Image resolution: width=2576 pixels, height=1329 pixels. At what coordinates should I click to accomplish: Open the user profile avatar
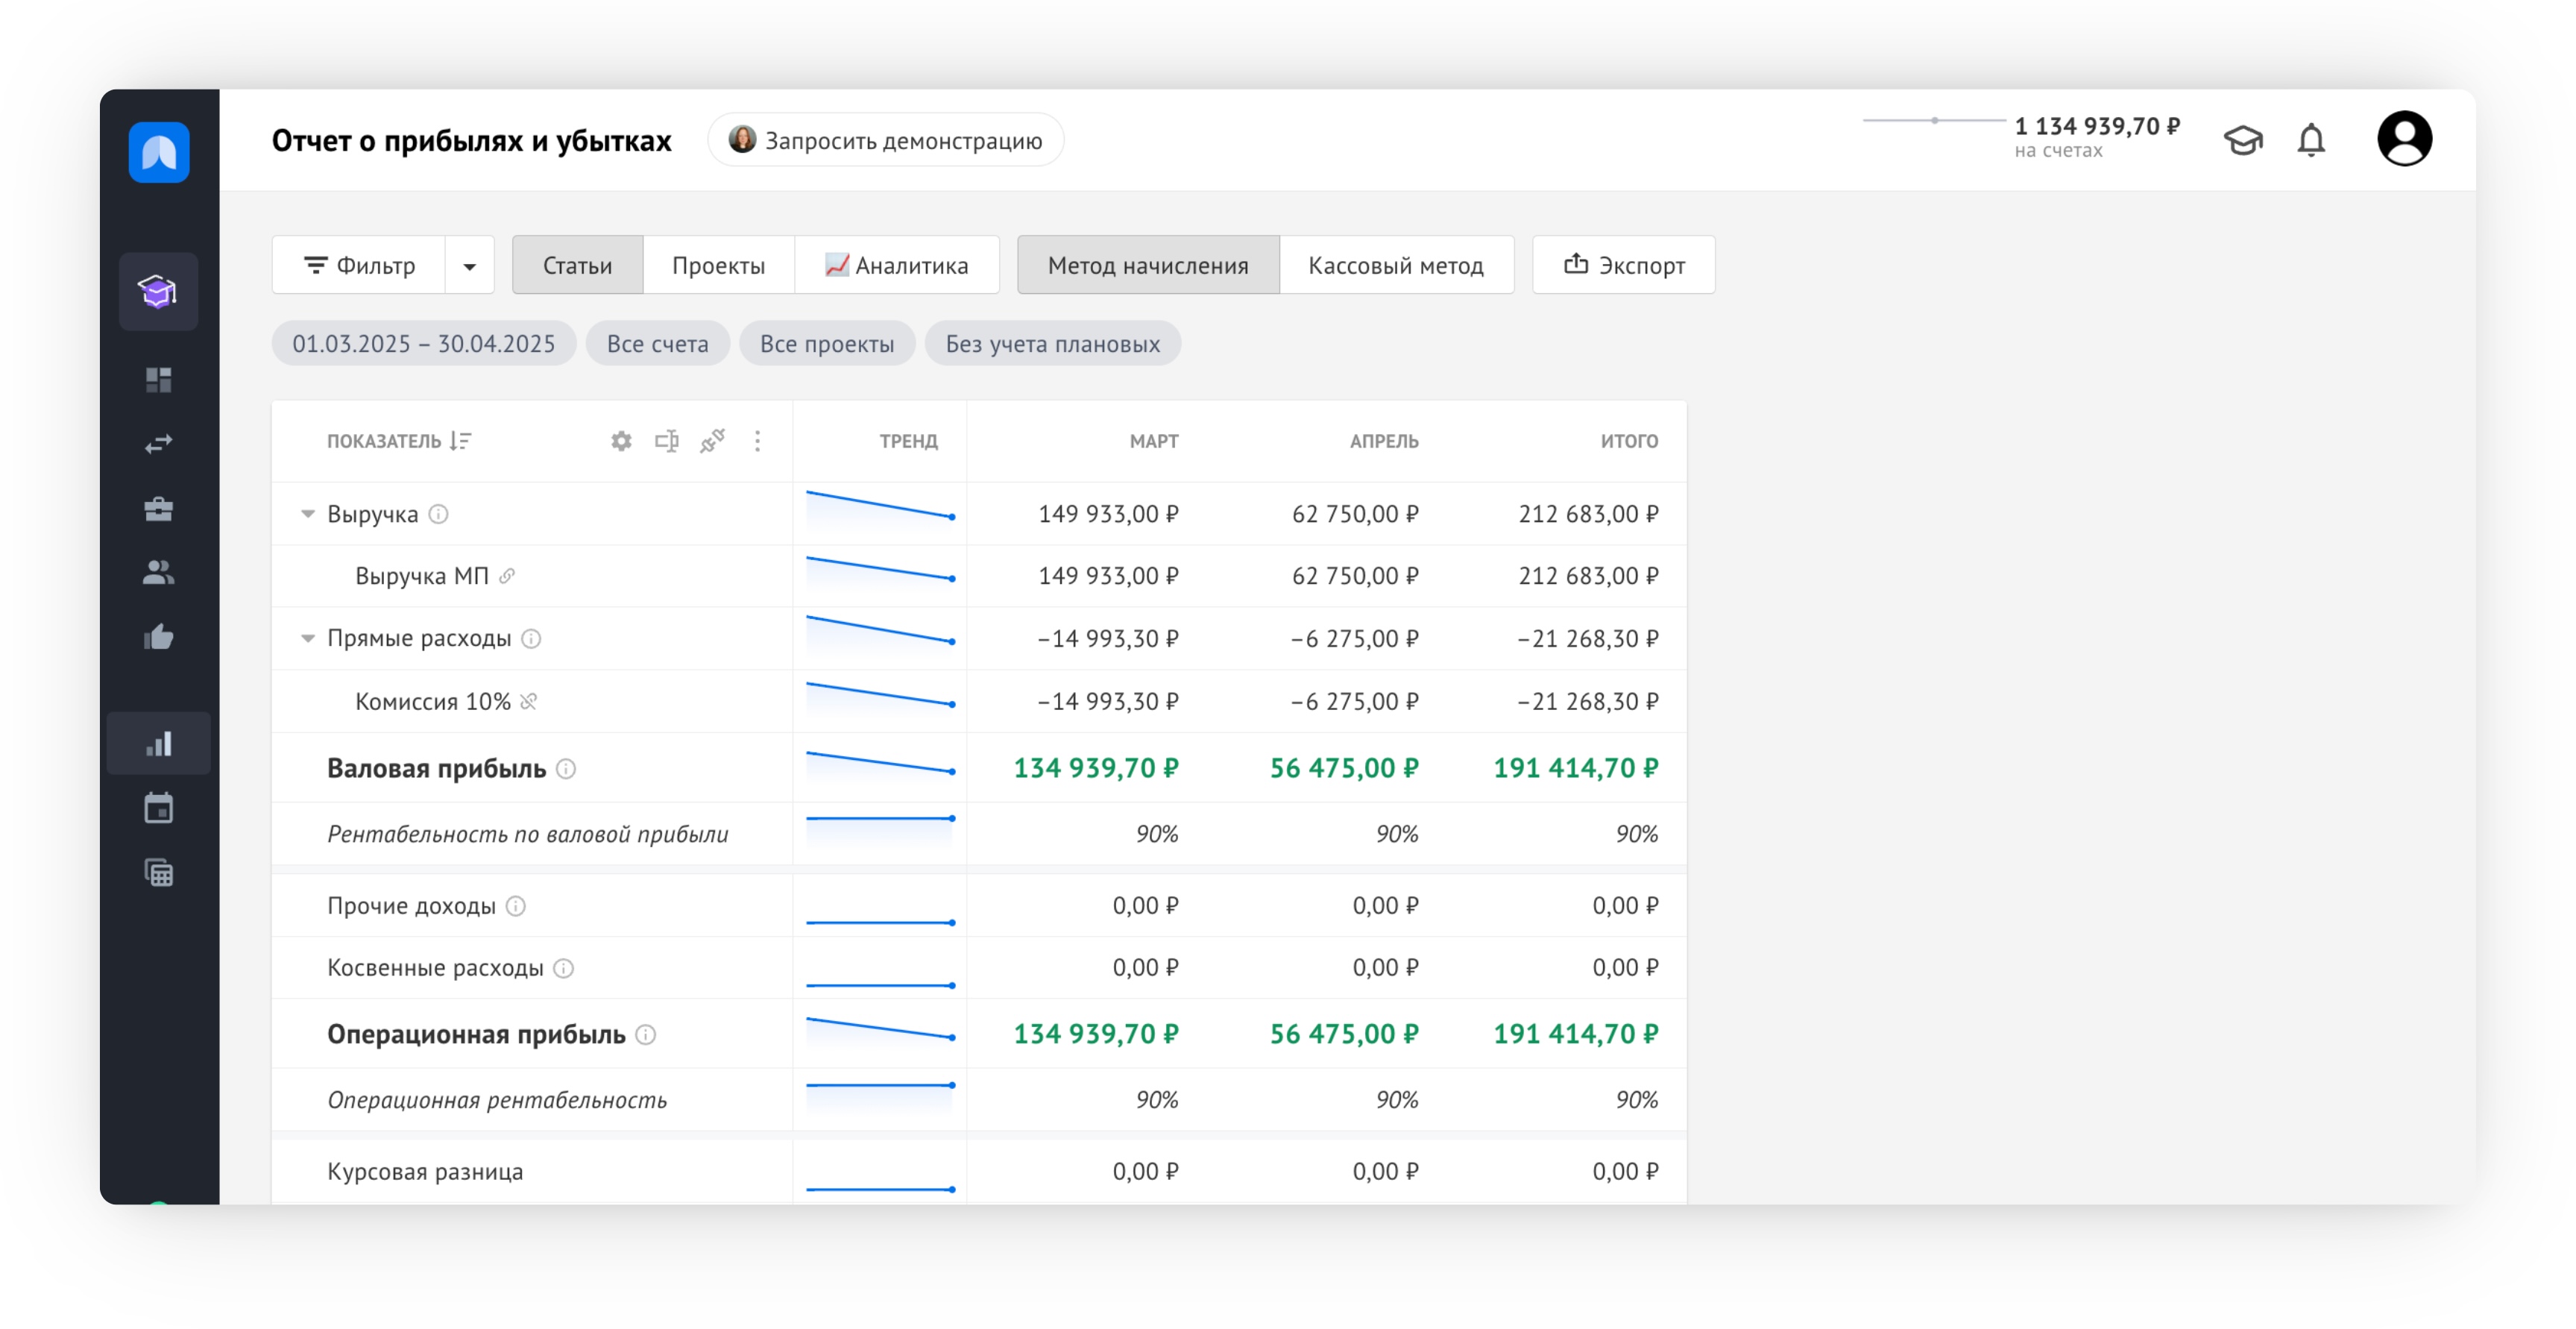point(2404,138)
